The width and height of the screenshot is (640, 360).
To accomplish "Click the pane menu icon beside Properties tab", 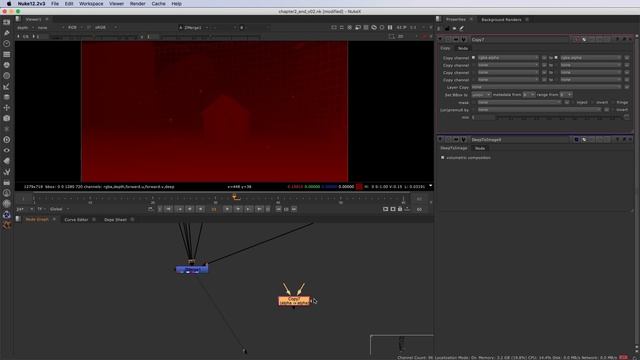I will pos(439,19).
